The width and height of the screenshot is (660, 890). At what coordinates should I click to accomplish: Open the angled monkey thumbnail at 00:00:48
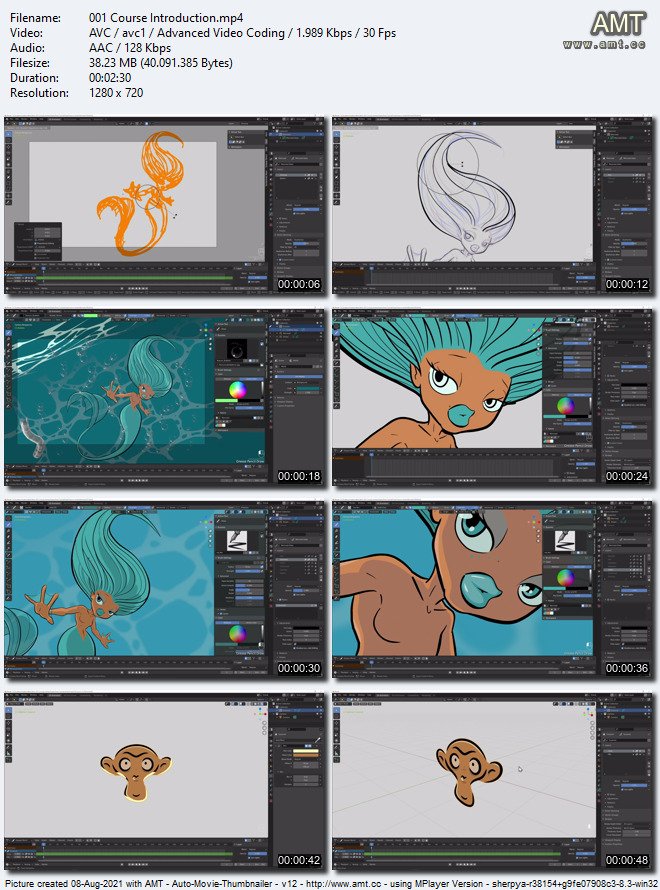[493, 782]
